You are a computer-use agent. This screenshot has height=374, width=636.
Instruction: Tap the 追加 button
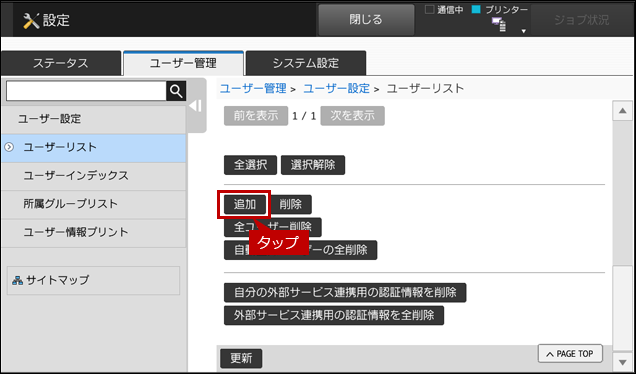click(245, 204)
